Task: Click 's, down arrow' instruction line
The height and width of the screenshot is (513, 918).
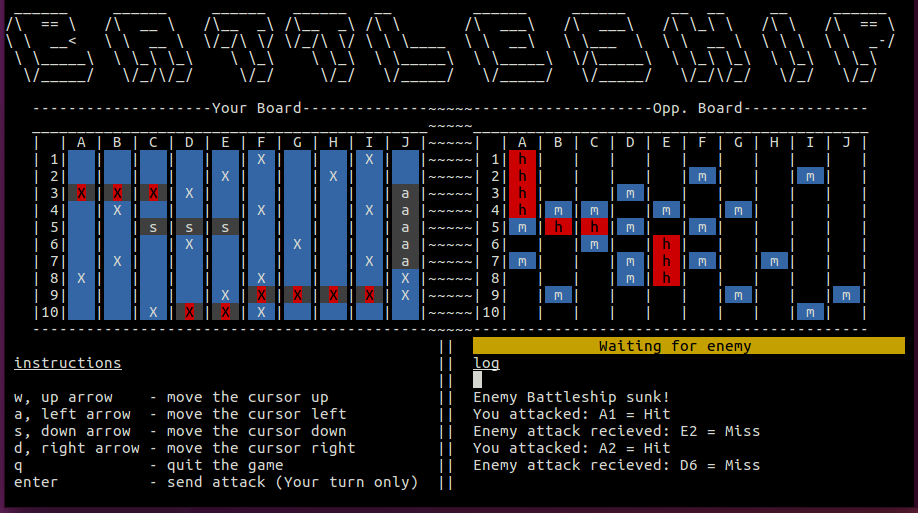Action: 180,431
